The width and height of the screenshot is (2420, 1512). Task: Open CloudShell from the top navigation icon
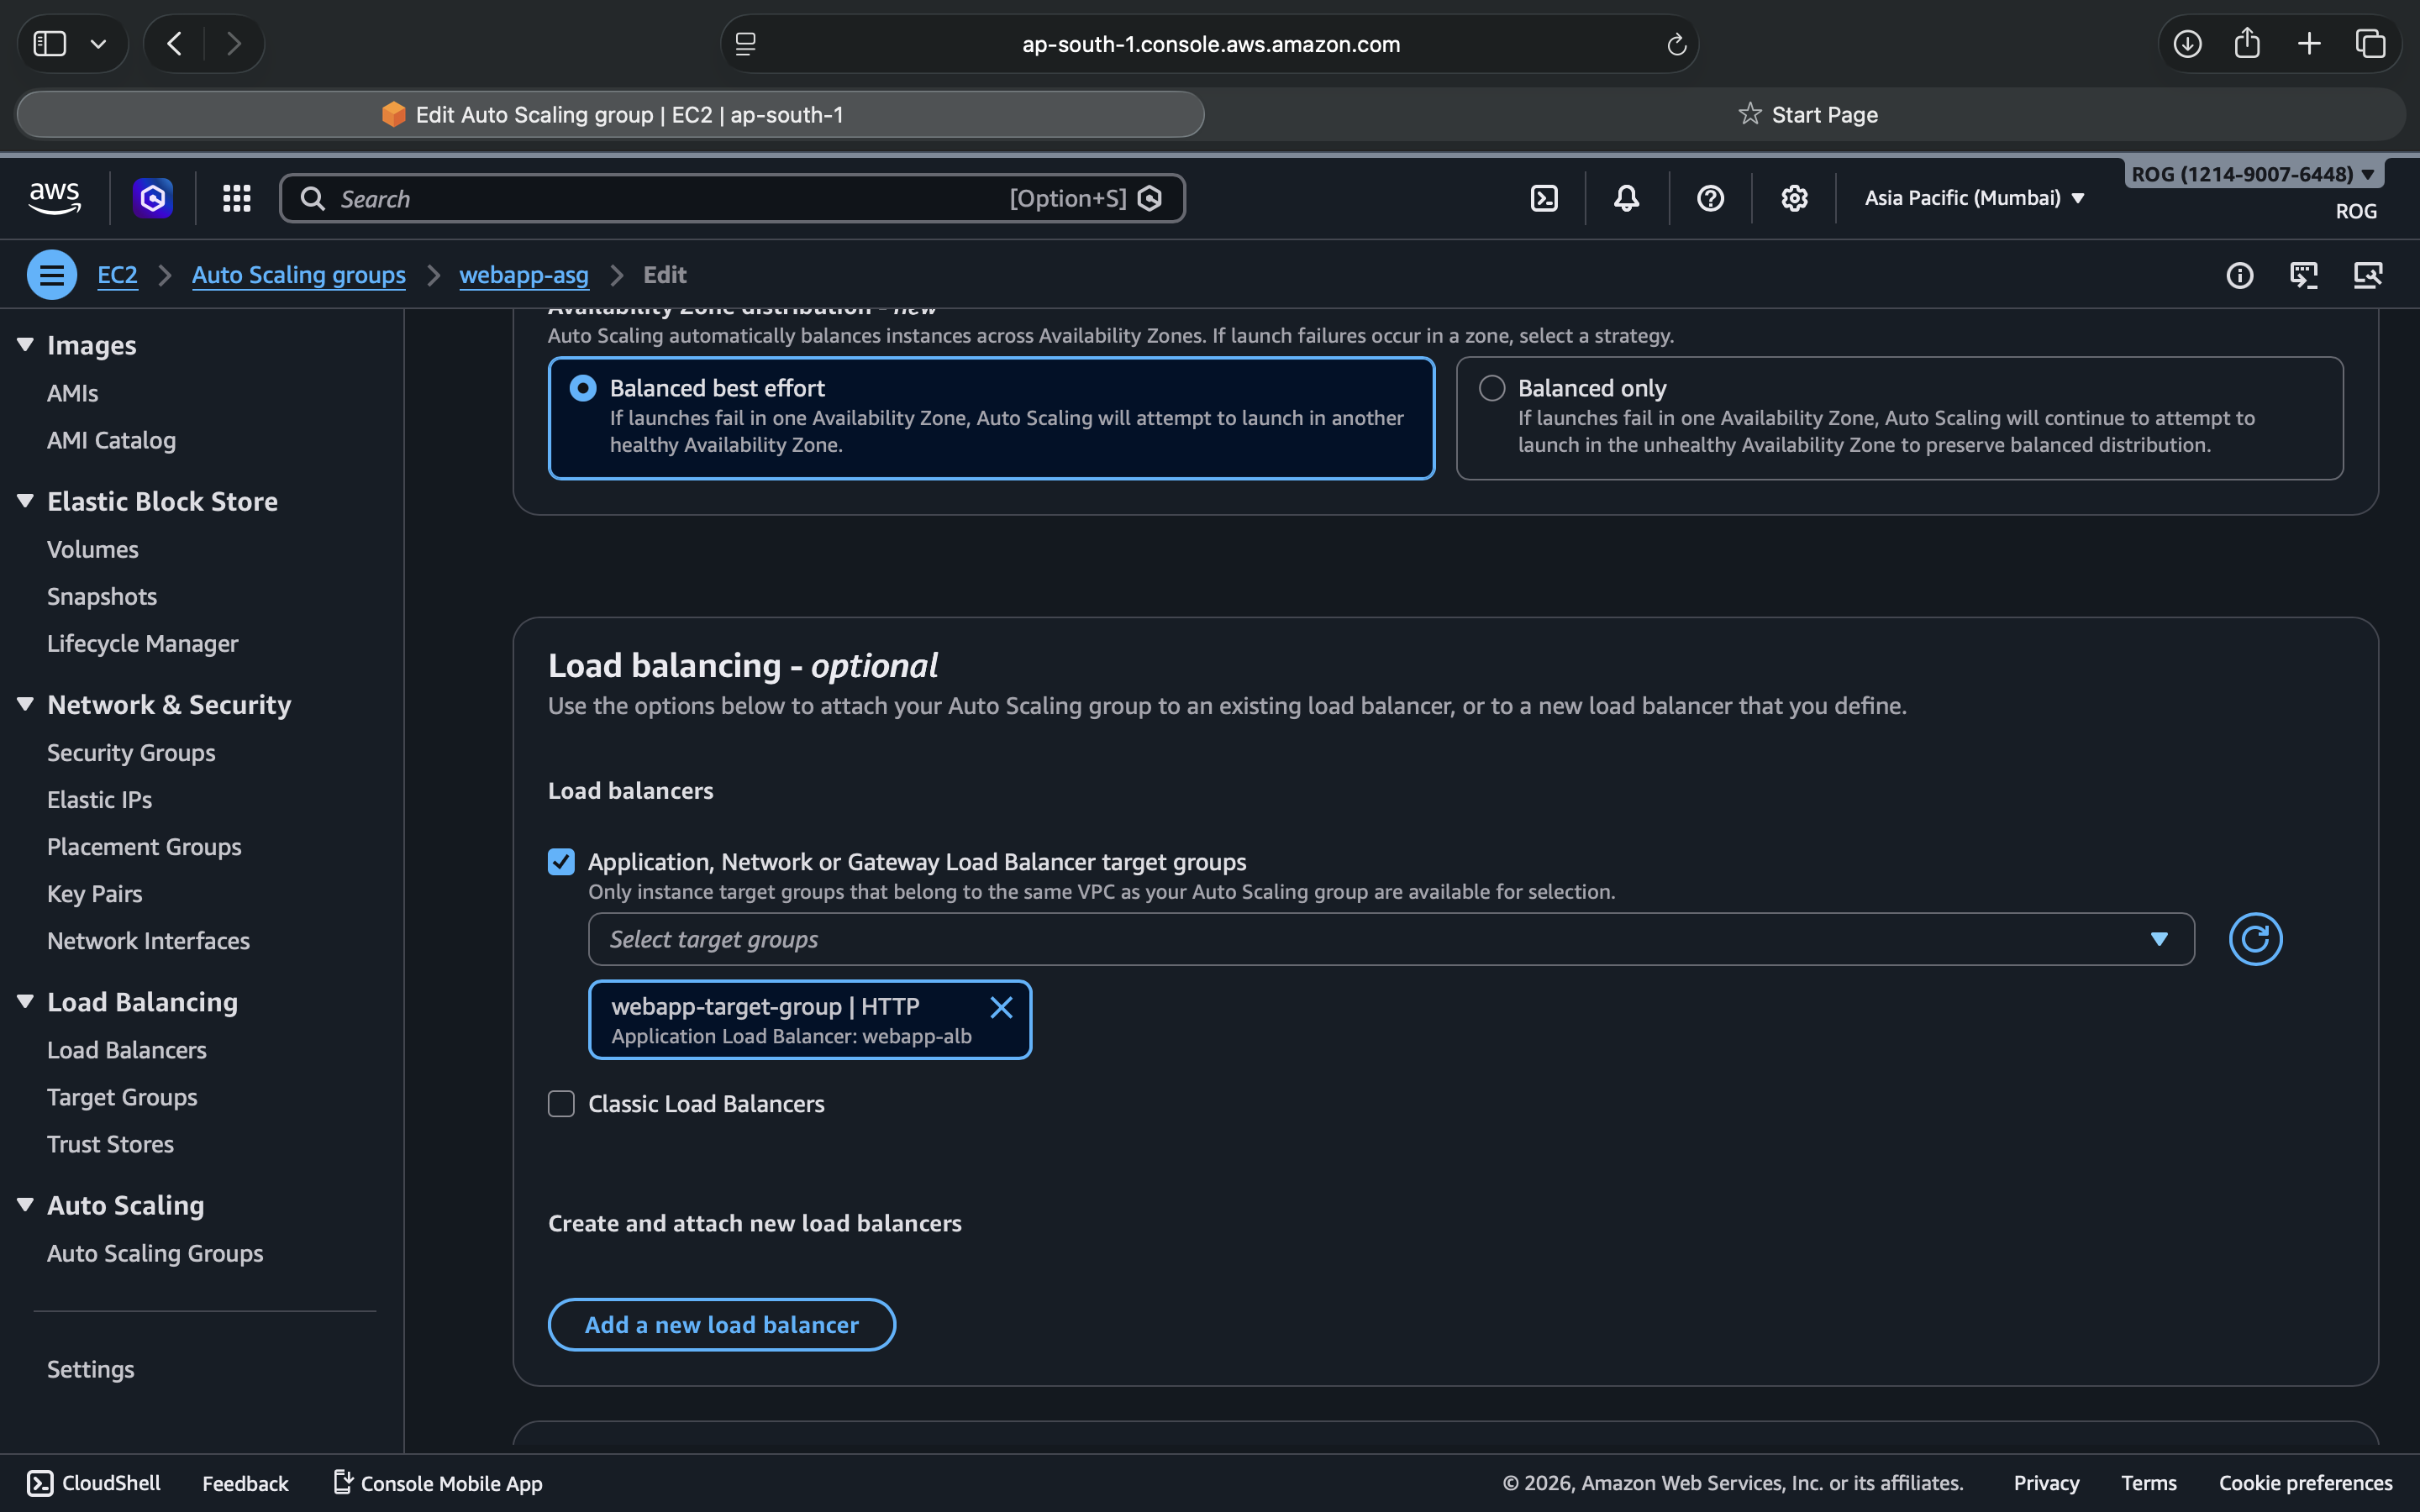pyautogui.click(x=1544, y=198)
